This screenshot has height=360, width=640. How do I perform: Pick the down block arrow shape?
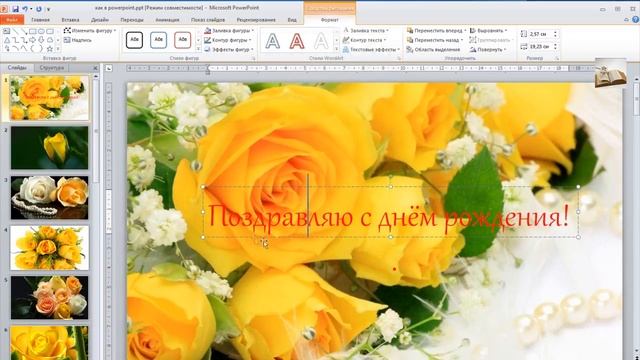point(41,40)
